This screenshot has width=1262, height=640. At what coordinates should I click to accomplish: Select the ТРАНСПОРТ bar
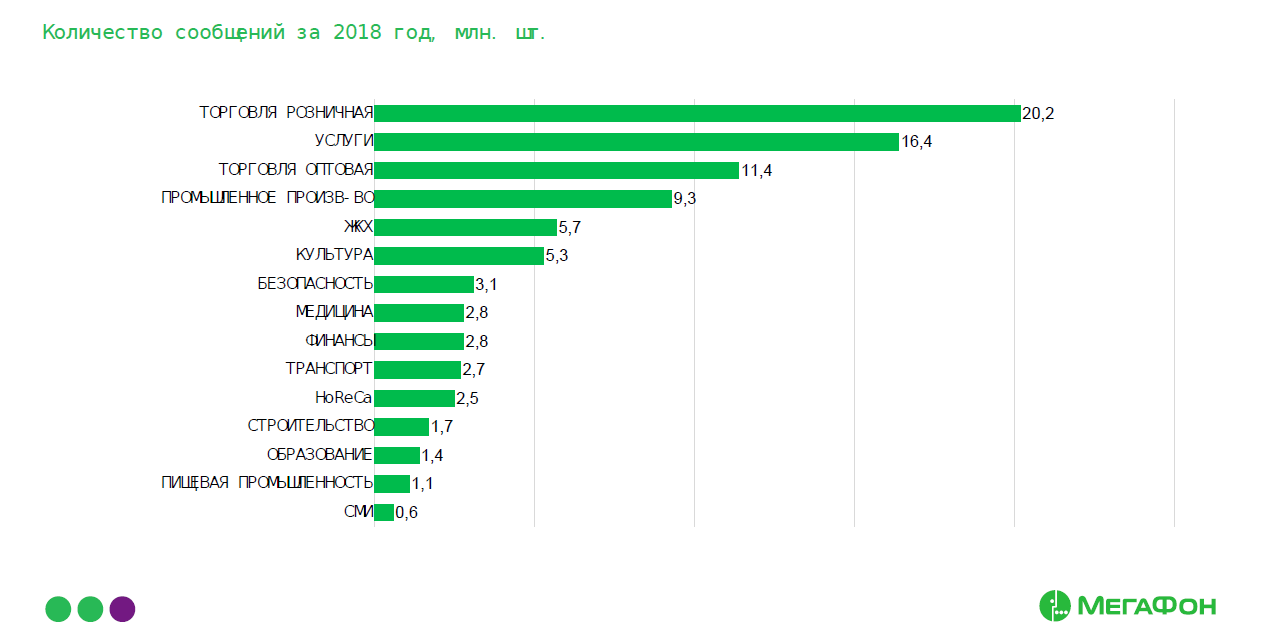[417, 370]
